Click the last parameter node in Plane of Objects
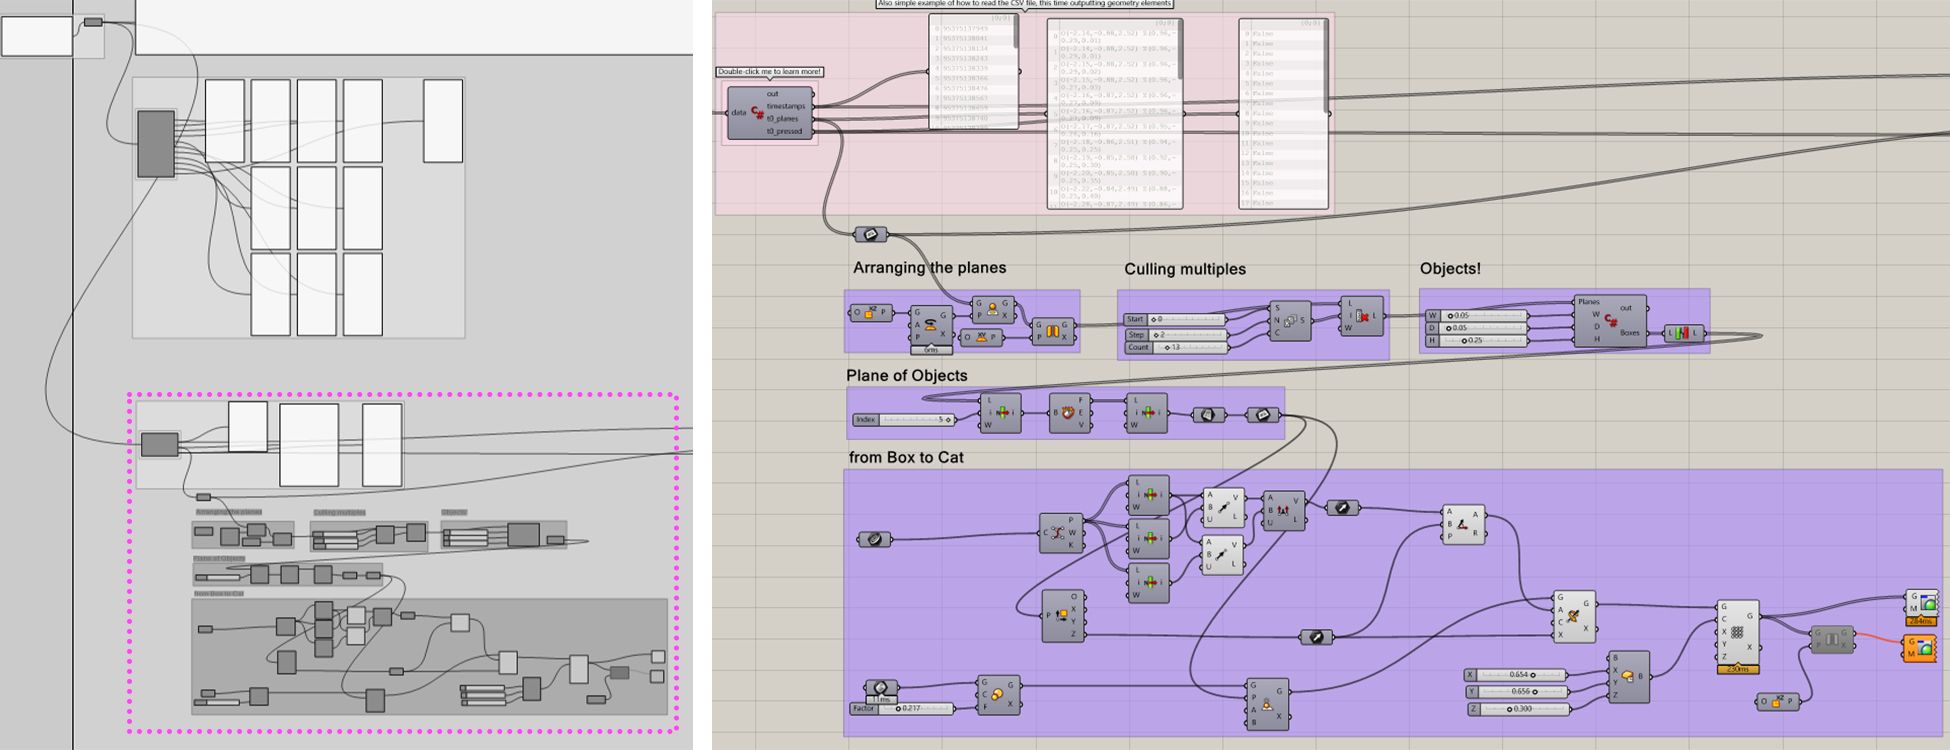 coord(1262,414)
